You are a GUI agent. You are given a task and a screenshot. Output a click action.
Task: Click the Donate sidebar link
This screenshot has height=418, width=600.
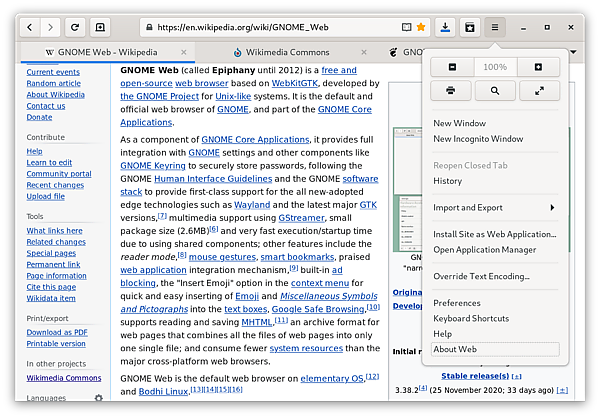click(39, 117)
